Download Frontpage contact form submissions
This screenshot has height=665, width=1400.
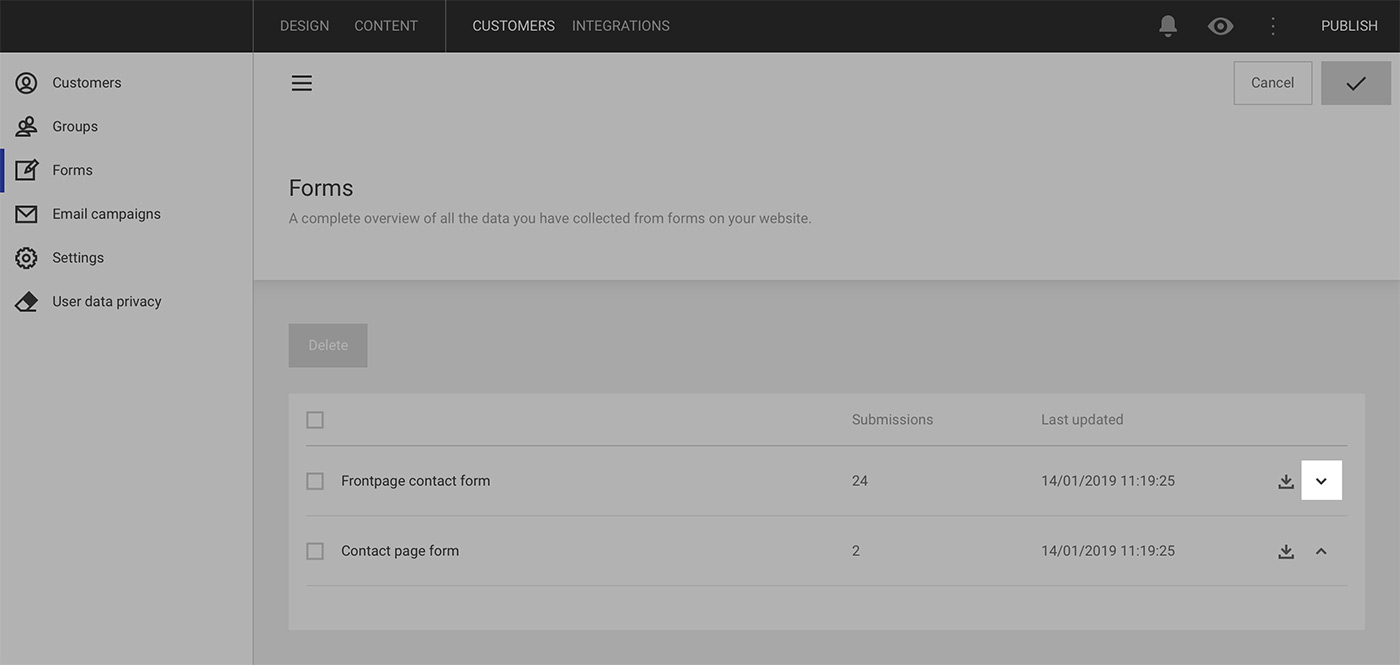[1286, 481]
